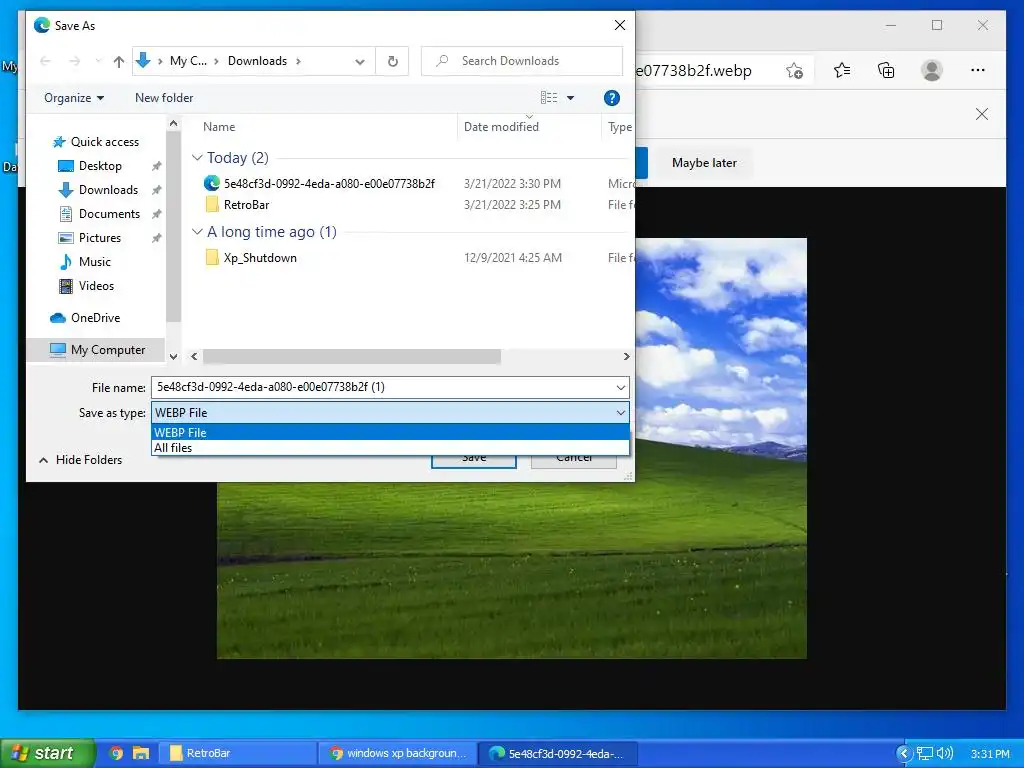Click the Downloads breadcrumb in address bar
Image resolution: width=1024 pixels, height=768 pixels.
click(257, 61)
